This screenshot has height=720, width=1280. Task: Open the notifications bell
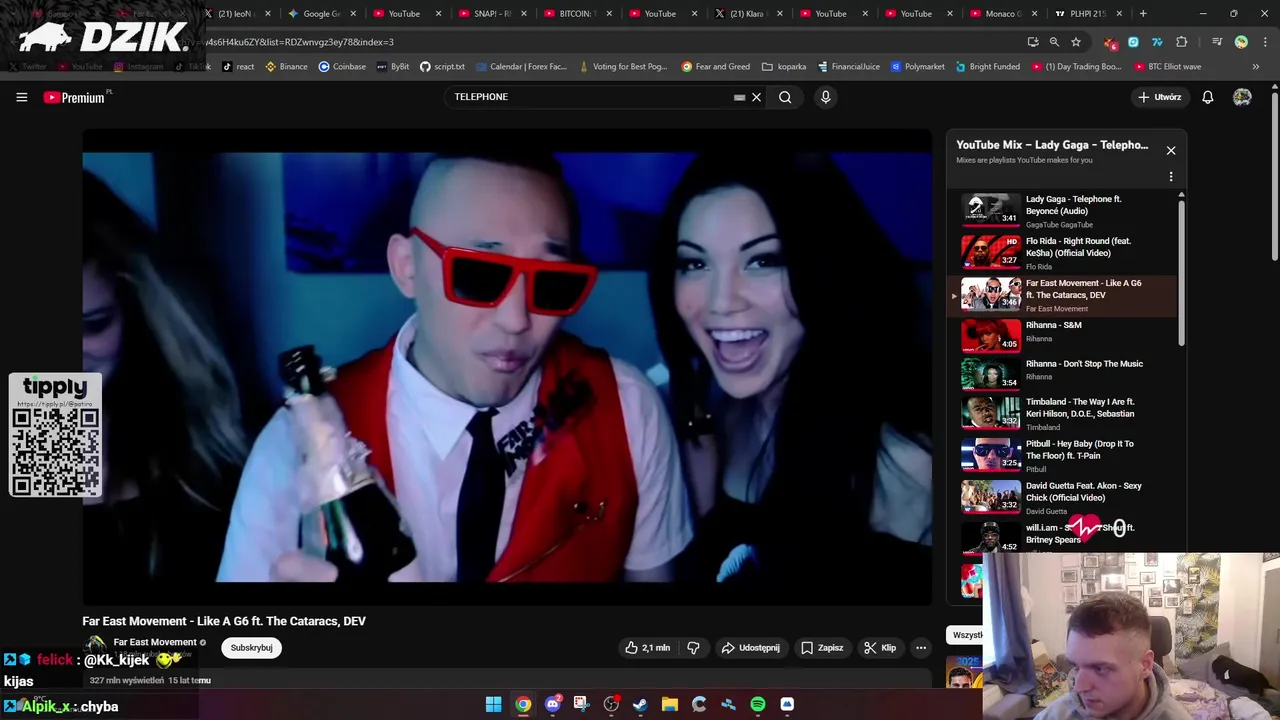tap(1208, 97)
